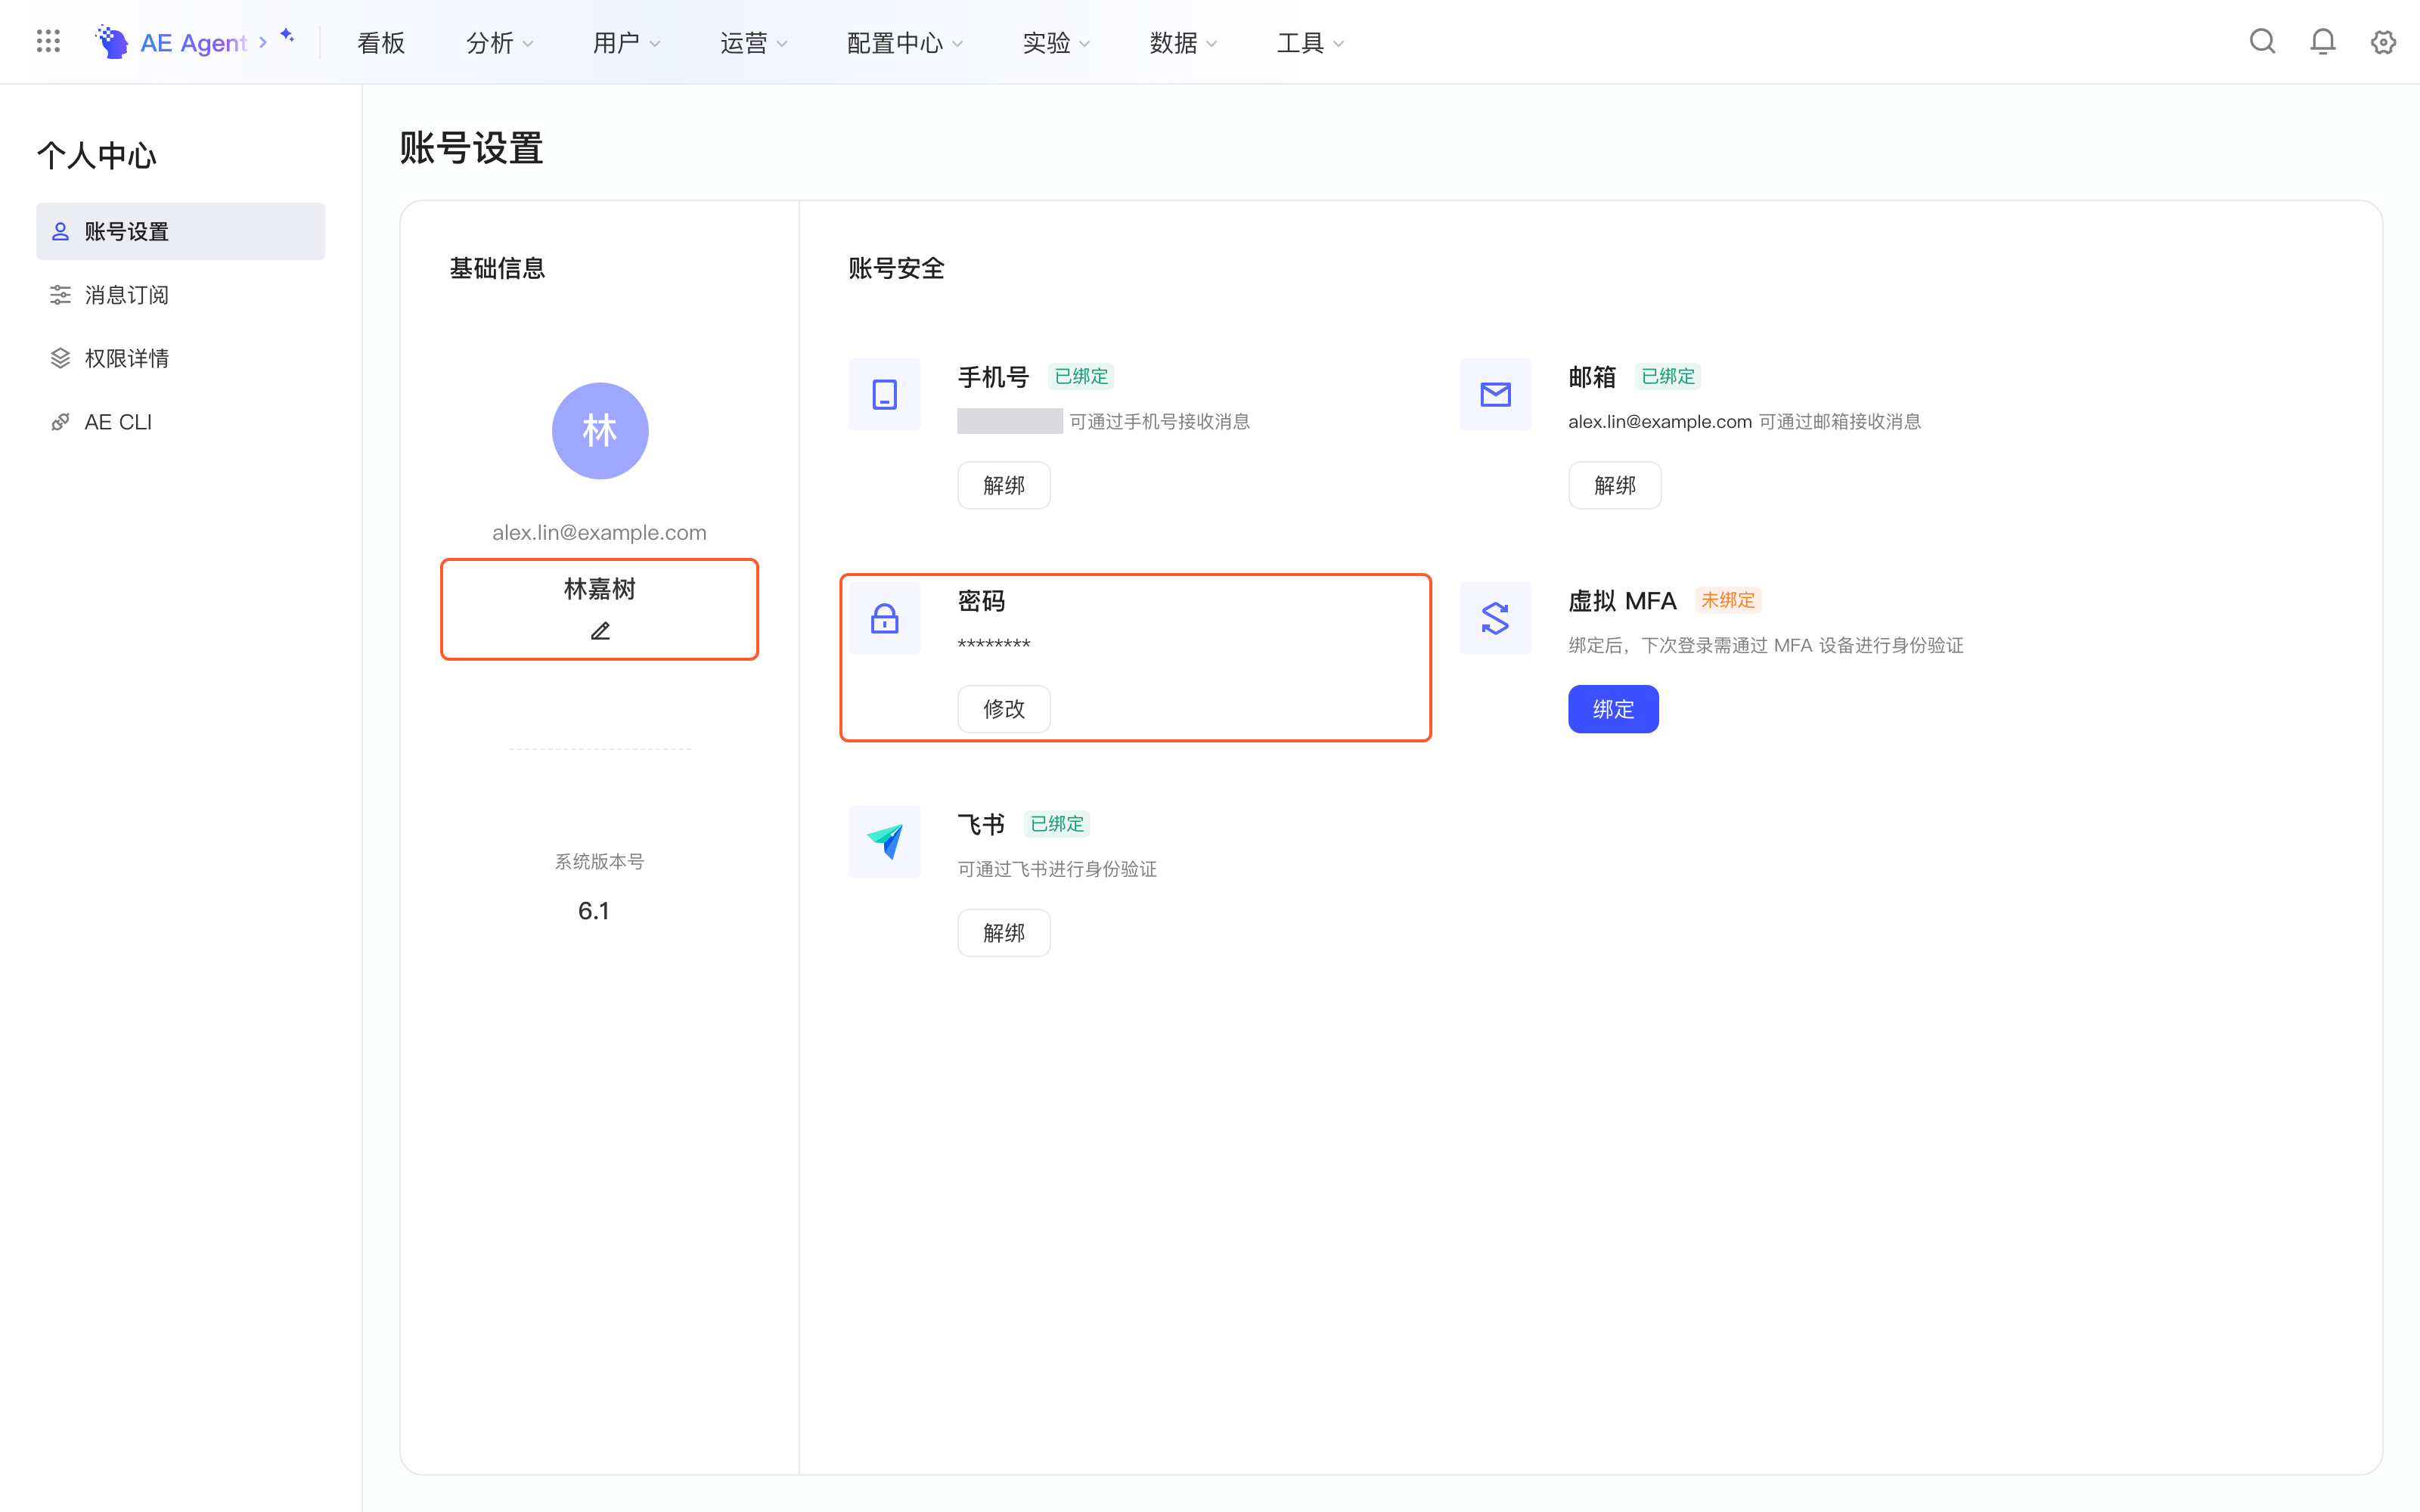The image size is (2420, 1512).
Task: Click the AE Agent product name
Action: click(194, 43)
